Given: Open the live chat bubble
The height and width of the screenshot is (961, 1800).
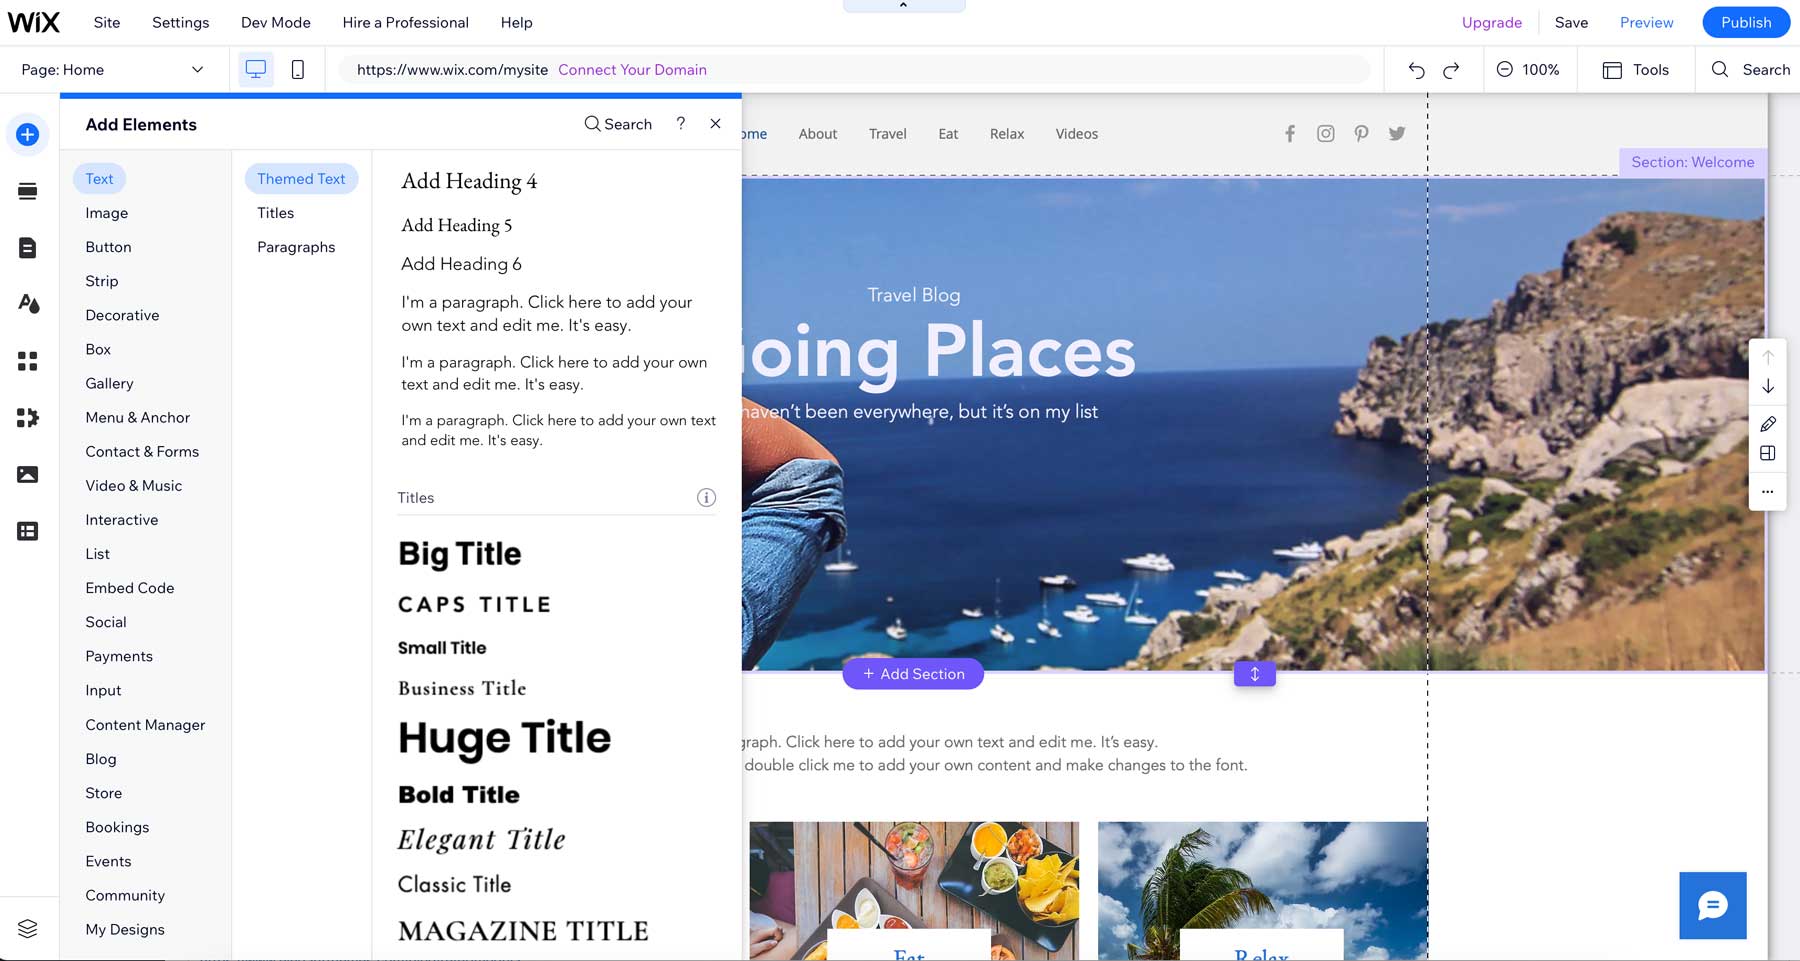Looking at the screenshot, I should tap(1712, 905).
